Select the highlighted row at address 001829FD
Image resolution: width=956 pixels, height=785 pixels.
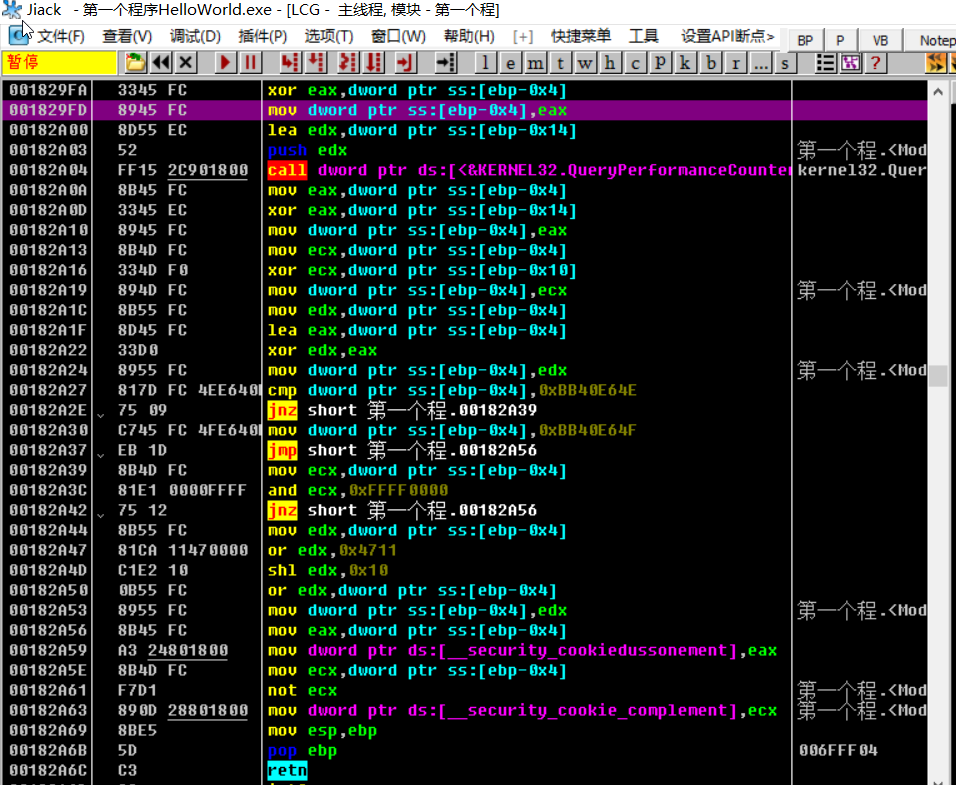[x=465, y=110]
